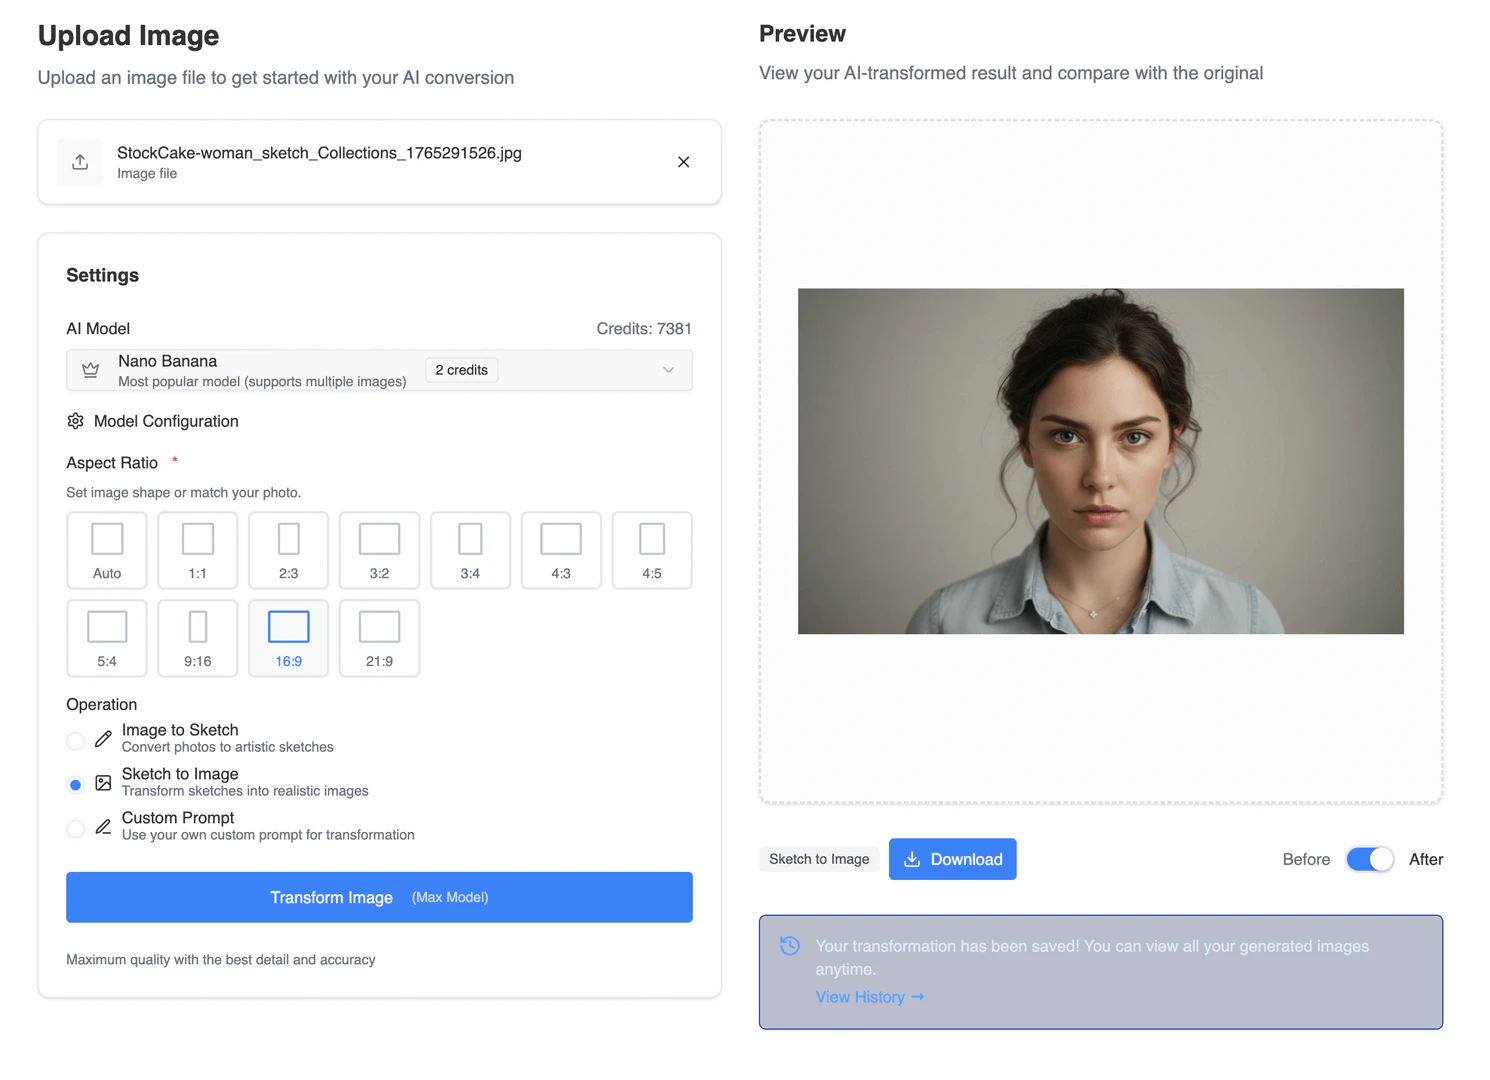Viewport: 1490px width, 1080px height.
Task: Remove the uploaded StockCake image file
Action: point(683,161)
